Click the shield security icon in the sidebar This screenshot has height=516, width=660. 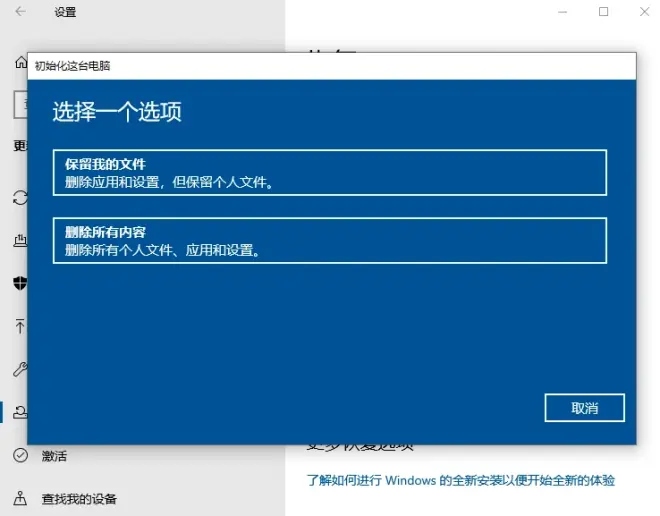coord(20,283)
